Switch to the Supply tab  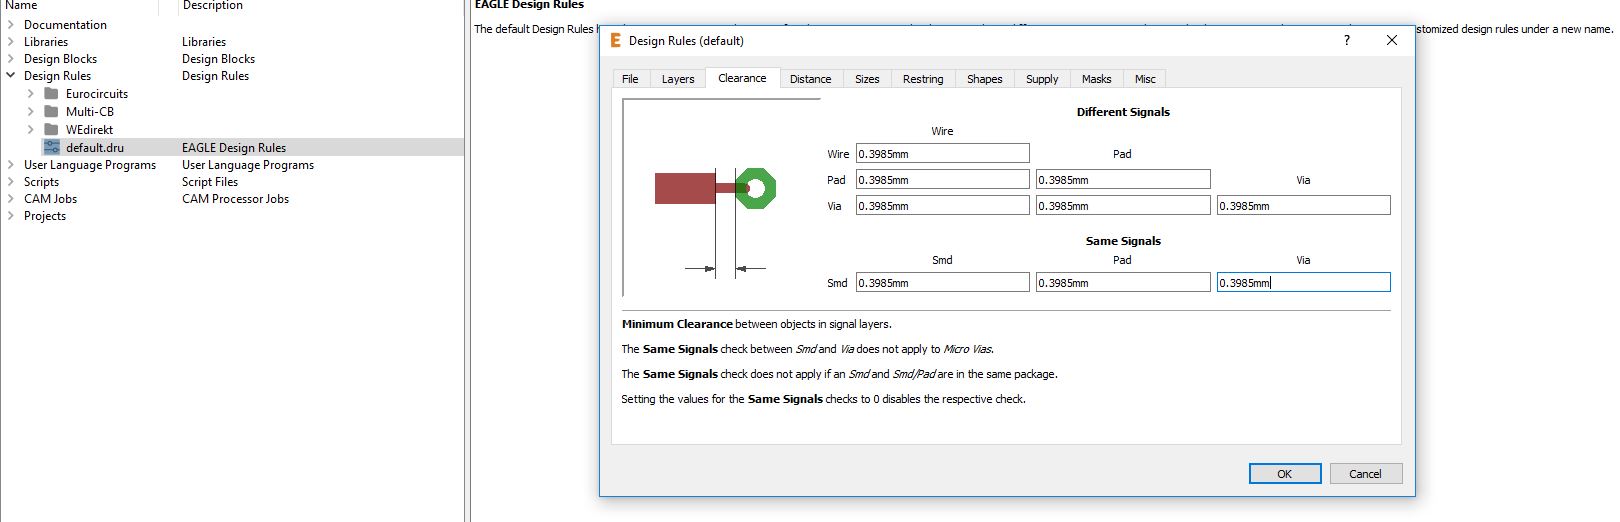click(1042, 79)
